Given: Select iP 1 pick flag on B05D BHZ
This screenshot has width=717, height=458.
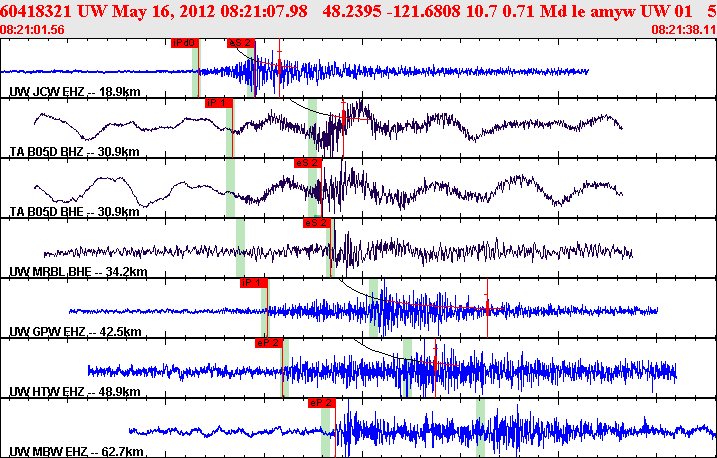Looking at the screenshot, I should tap(219, 103).
